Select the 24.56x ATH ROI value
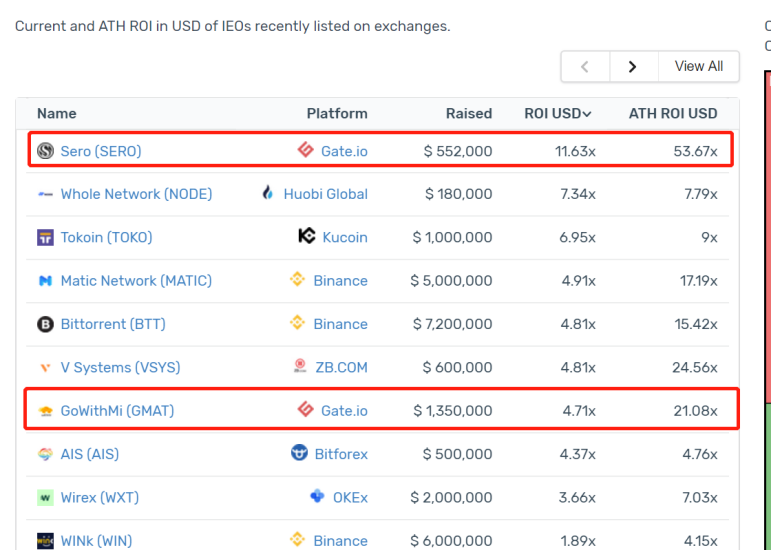Image resolution: width=771 pixels, height=550 pixels. pos(695,368)
